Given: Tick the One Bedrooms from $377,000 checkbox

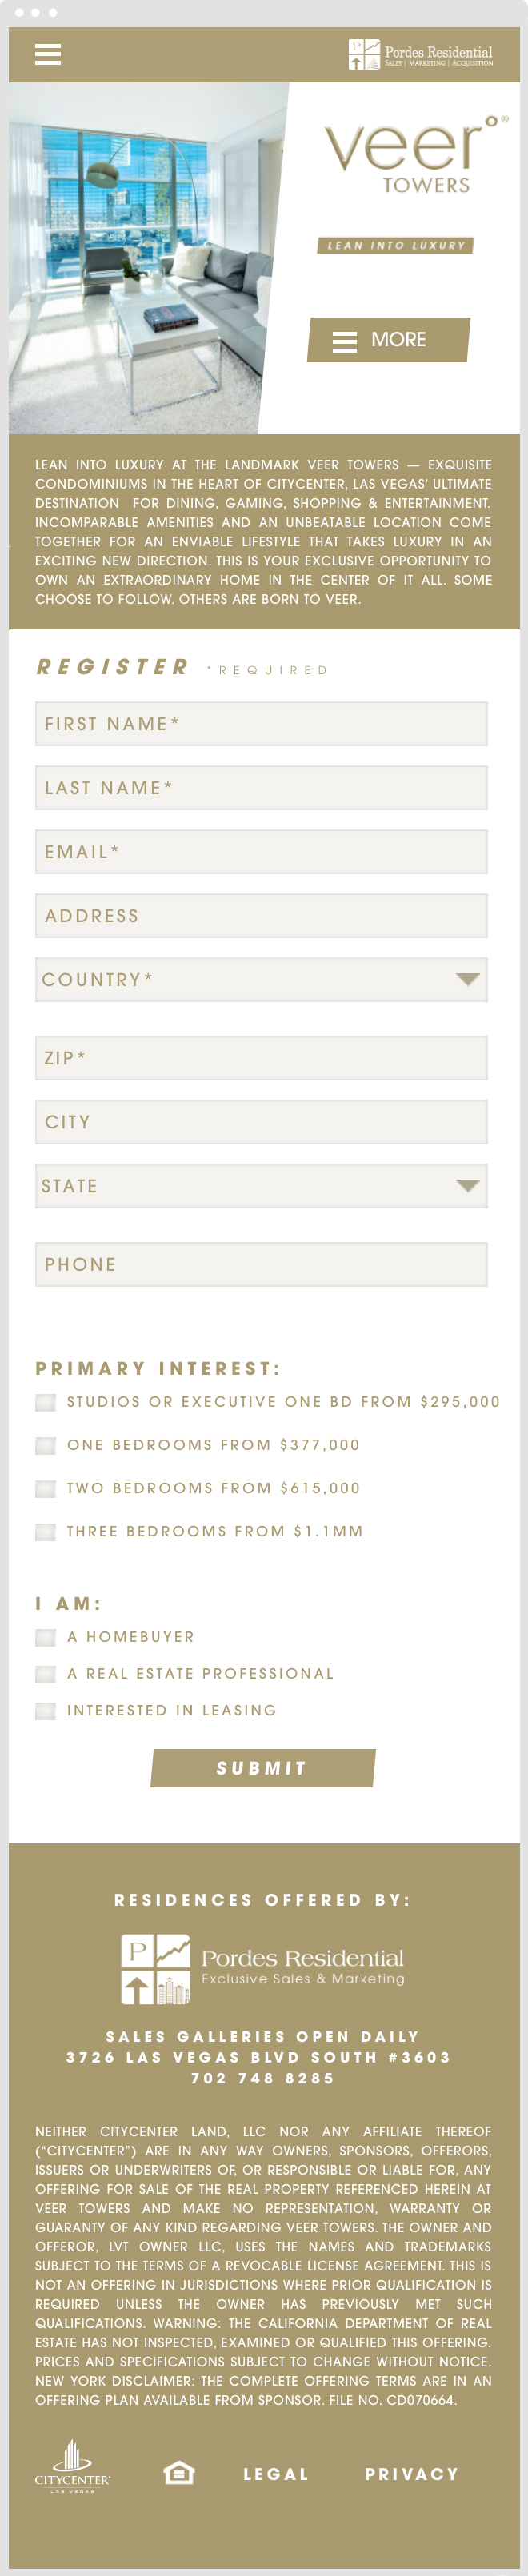Looking at the screenshot, I should click(46, 1446).
